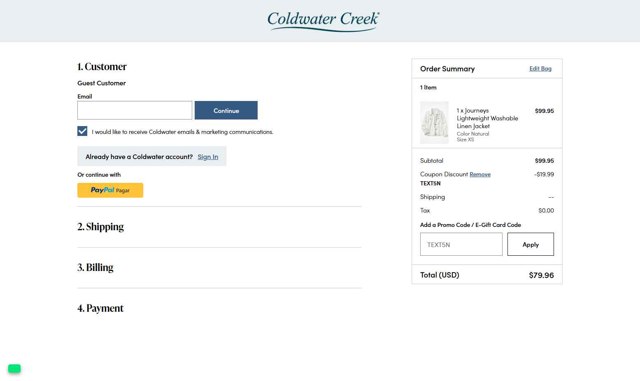
Task: Open the green chat widget icon
Action: click(x=14, y=369)
